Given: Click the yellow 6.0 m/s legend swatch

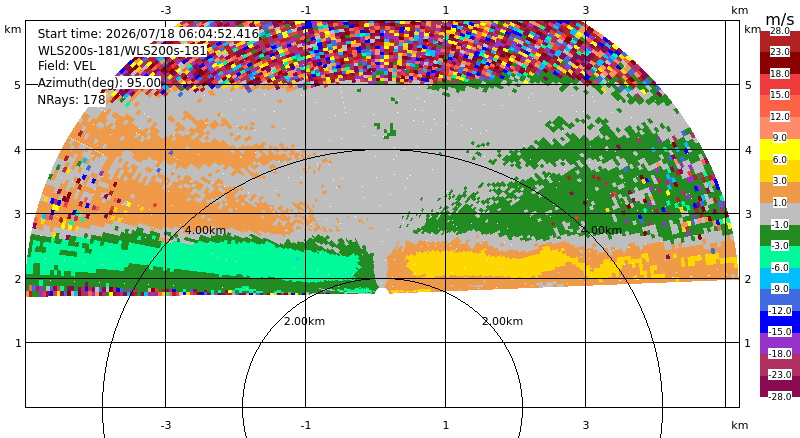Looking at the screenshot, I should [x=780, y=150].
